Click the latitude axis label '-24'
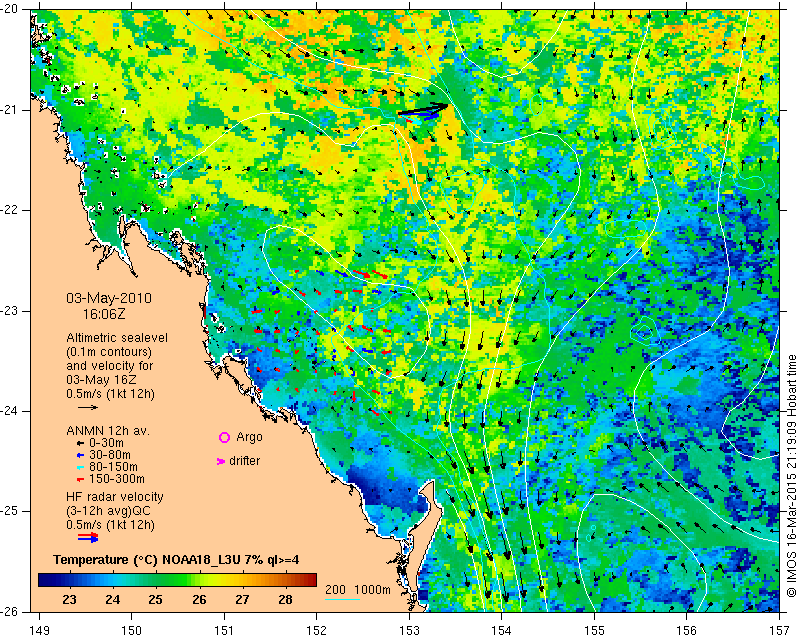Image resolution: width=800 pixels, height=640 pixels. [x=10, y=411]
